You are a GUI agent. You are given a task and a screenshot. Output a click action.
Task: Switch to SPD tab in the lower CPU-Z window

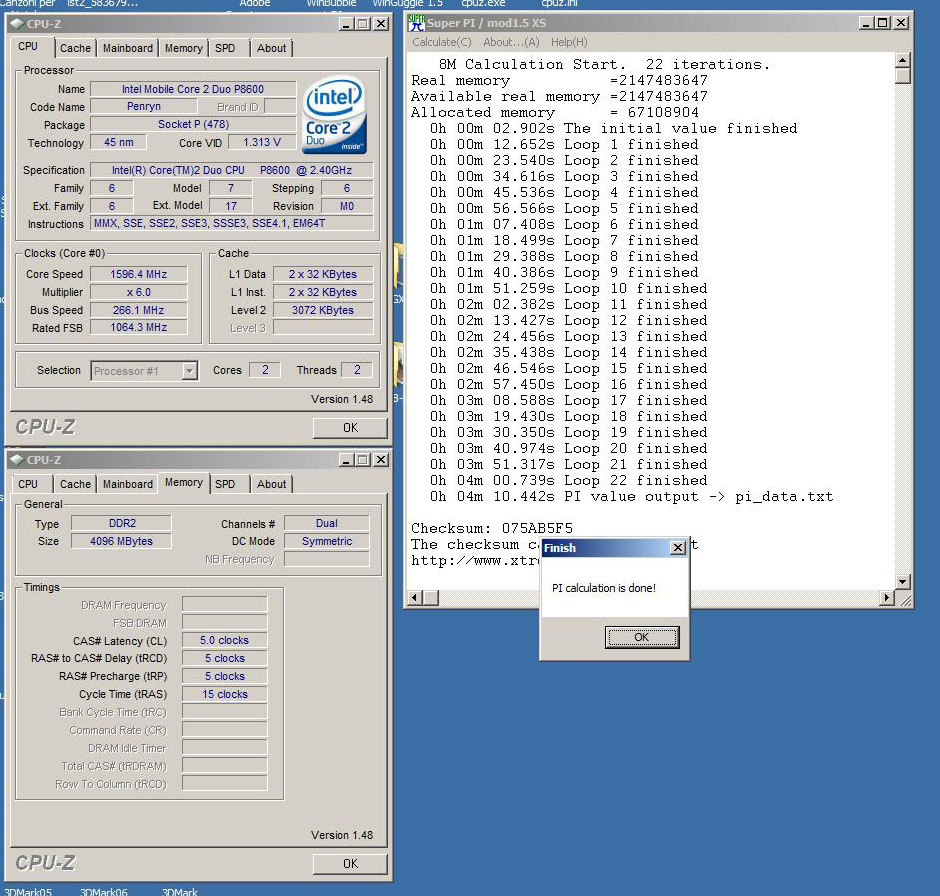pyautogui.click(x=225, y=484)
